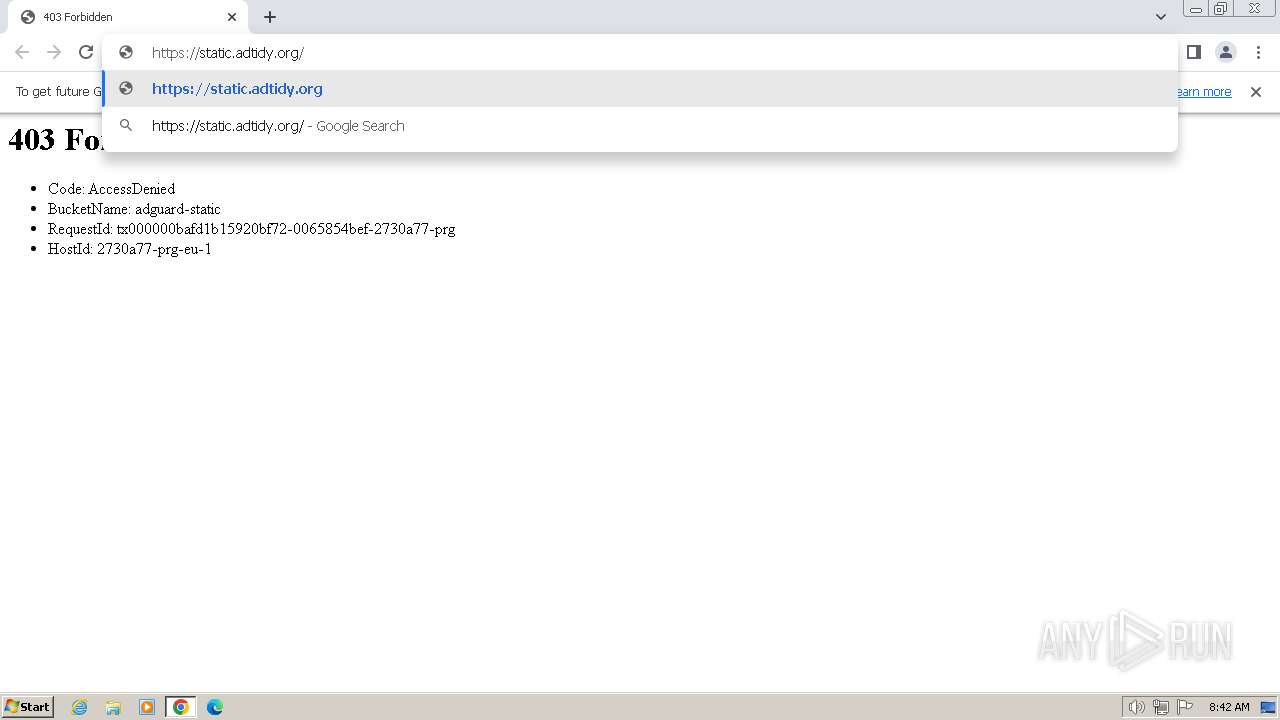1280x720 pixels.
Task: Select the 'HostId: 2730a77-prg-eu-1' text line
Action: 130,249
